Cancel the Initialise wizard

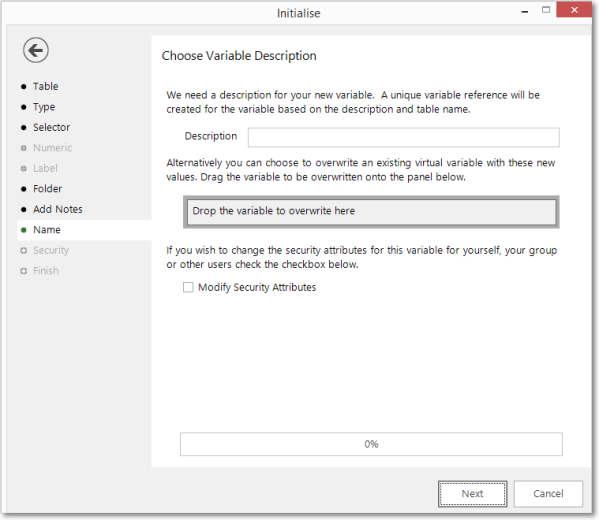pyautogui.click(x=548, y=494)
